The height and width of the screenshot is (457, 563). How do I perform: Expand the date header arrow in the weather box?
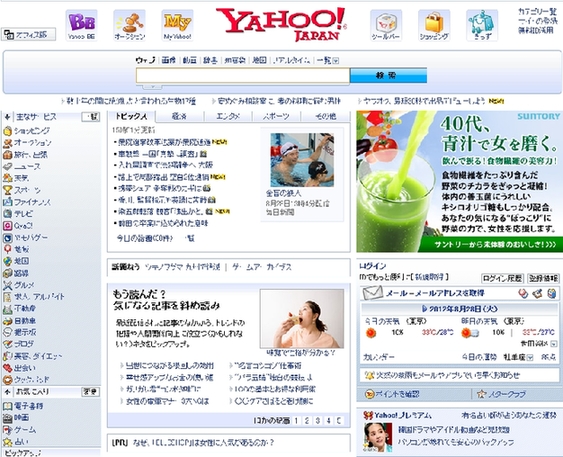(x=425, y=308)
